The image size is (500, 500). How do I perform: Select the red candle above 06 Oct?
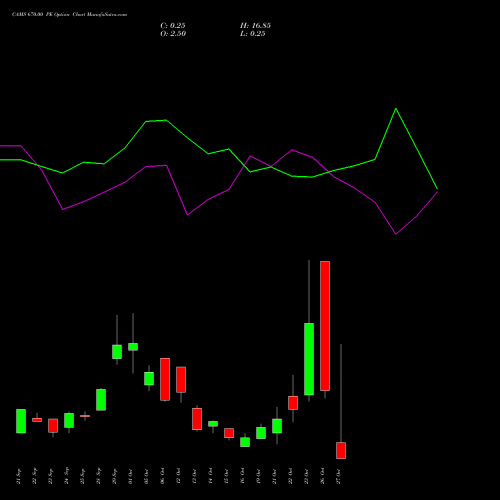pos(165,379)
